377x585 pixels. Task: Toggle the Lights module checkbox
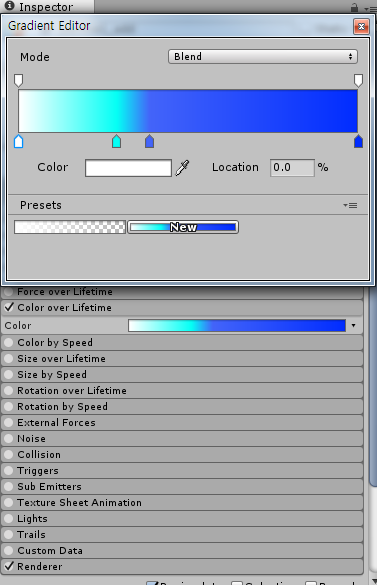pyautogui.click(x=9, y=519)
